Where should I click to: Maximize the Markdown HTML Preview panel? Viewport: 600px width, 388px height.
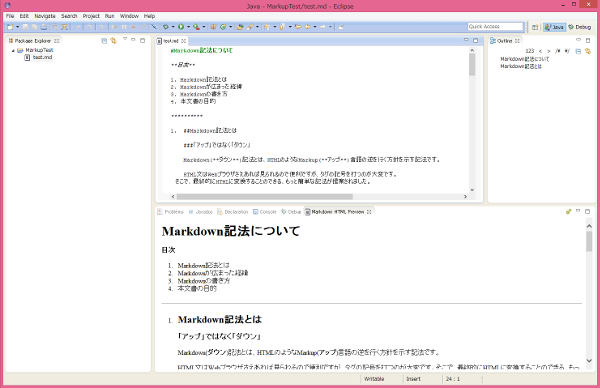[587, 211]
